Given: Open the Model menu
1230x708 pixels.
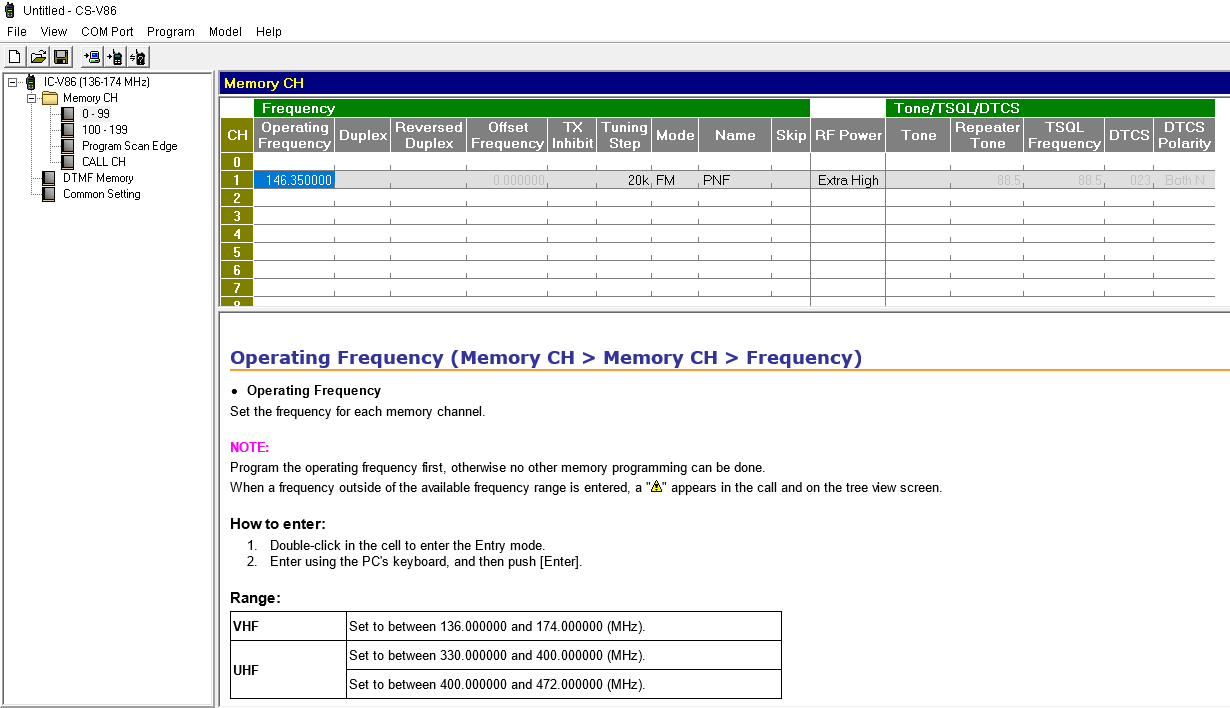Looking at the screenshot, I should pos(225,32).
